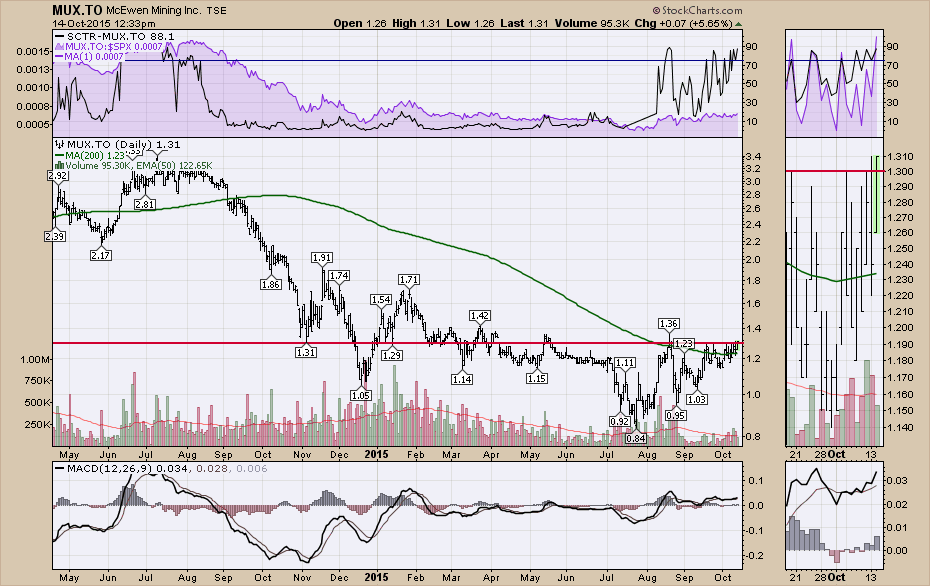Click the 1.74 price peak label

tap(339, 275)
